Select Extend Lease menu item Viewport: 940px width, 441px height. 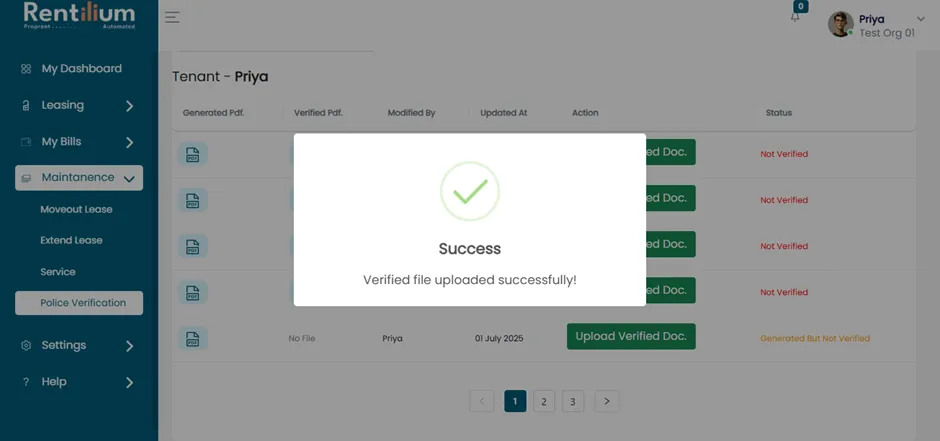tap(71, 240)
